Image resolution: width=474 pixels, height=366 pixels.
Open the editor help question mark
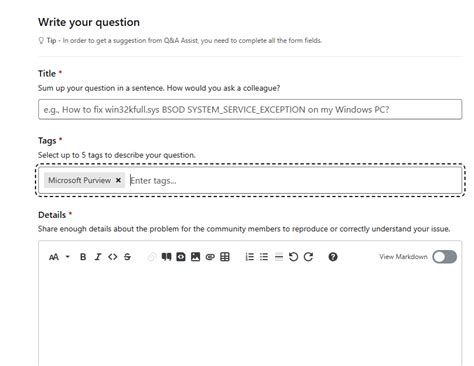tap(333, 257)
